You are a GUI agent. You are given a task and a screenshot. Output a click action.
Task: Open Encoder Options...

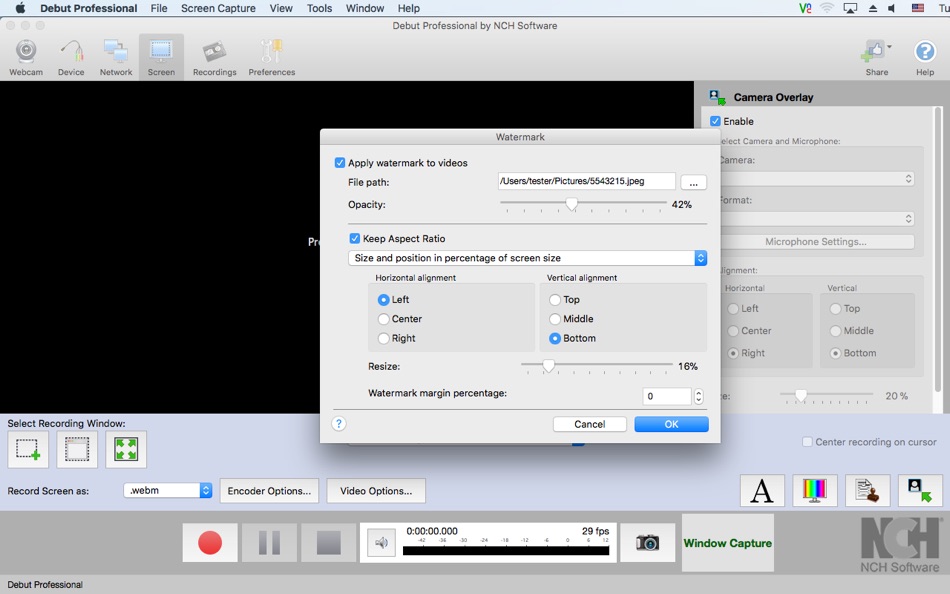click(269, 491)
